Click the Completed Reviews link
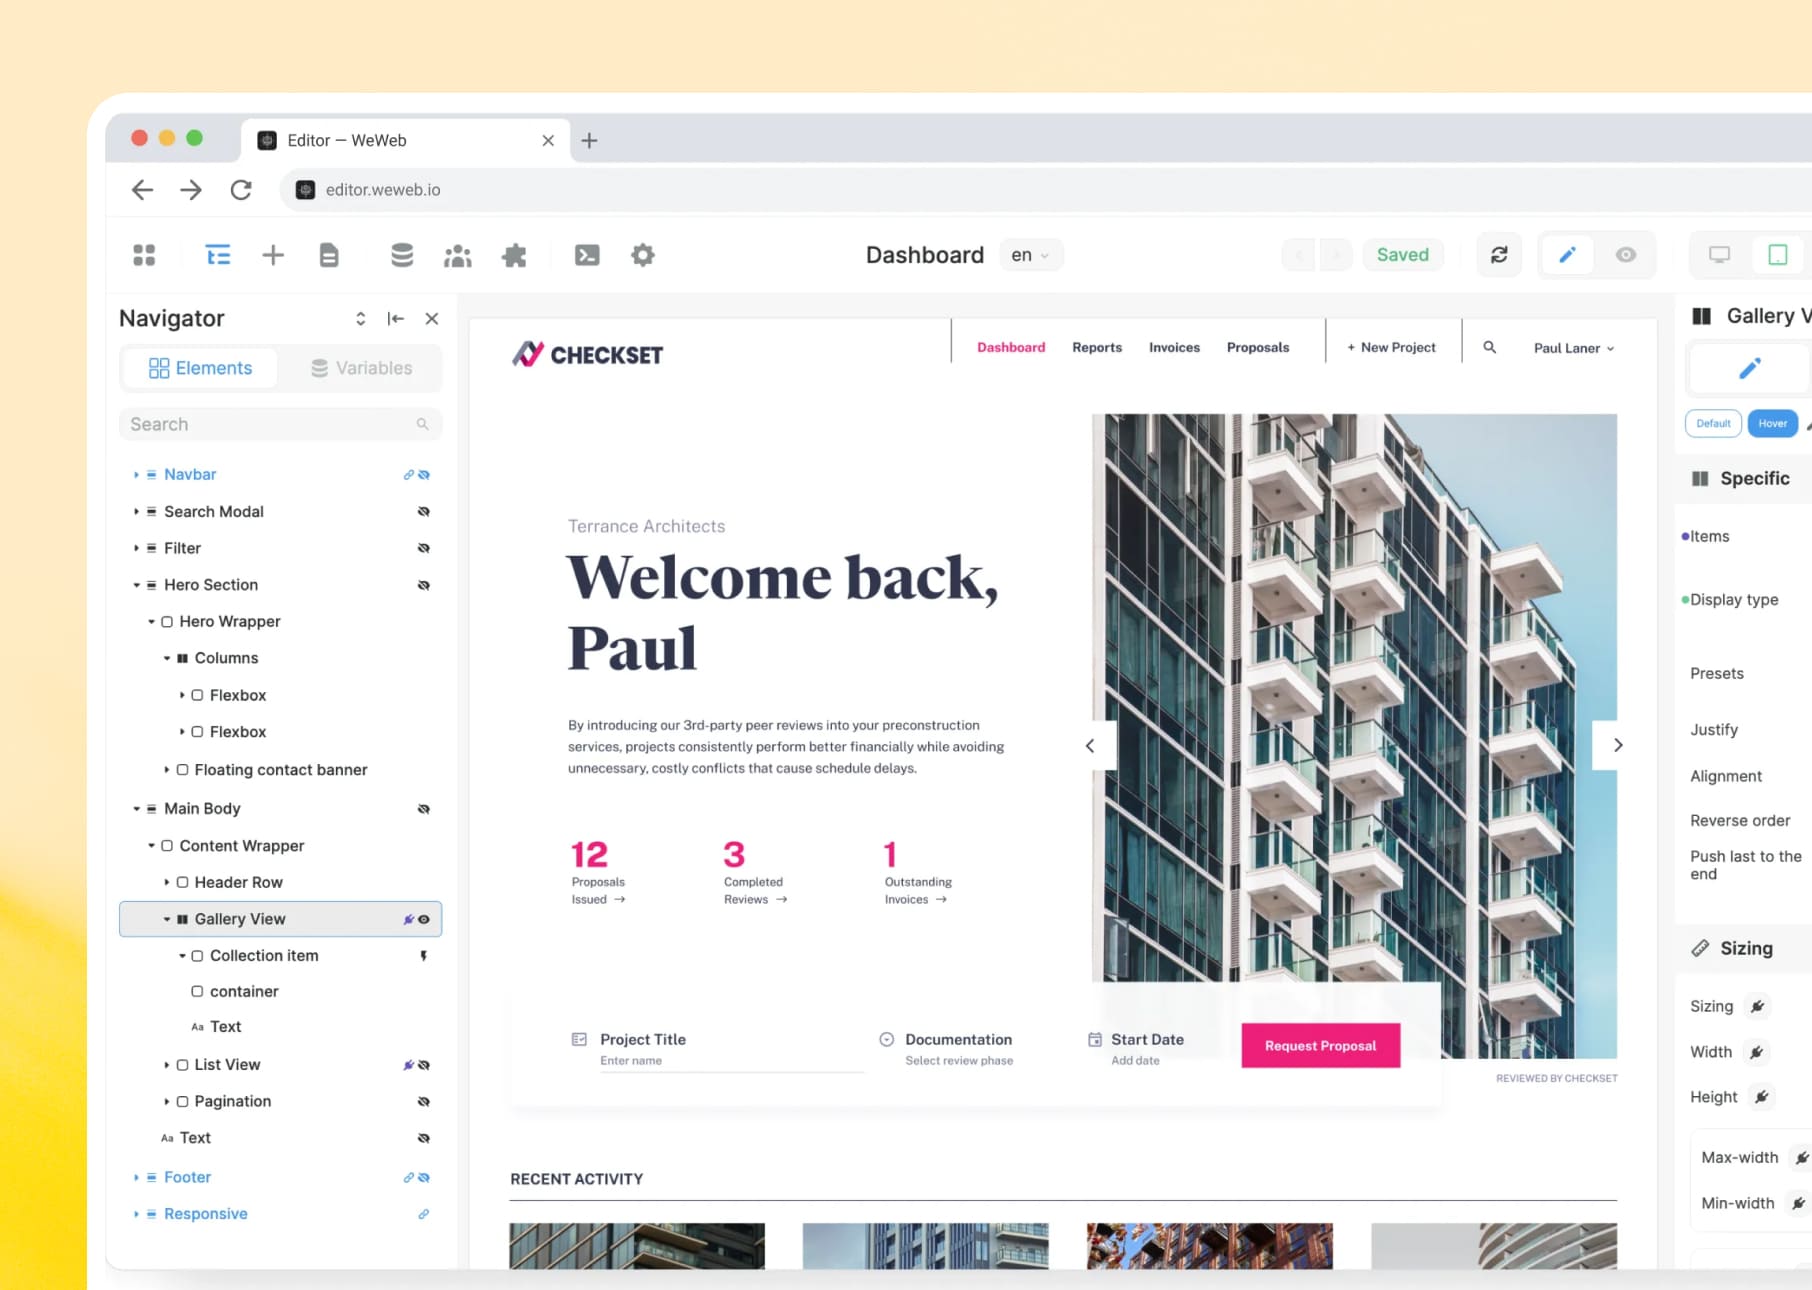Viewport: 1812px width, 1290px height. pos(755,890)
